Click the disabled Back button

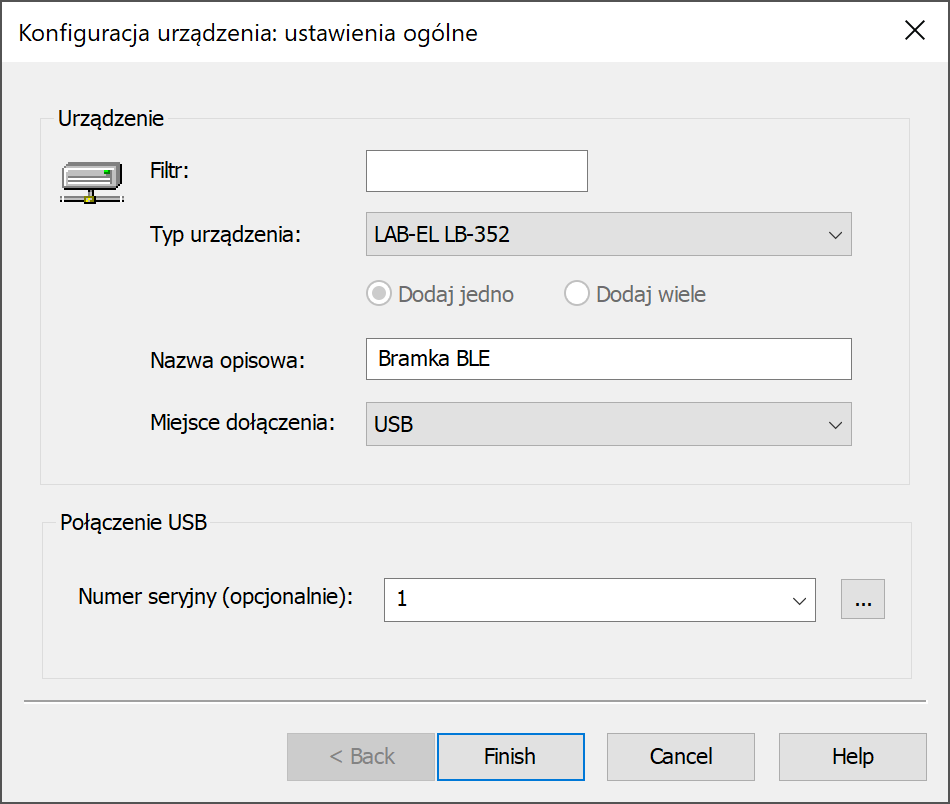pos(361,757)
